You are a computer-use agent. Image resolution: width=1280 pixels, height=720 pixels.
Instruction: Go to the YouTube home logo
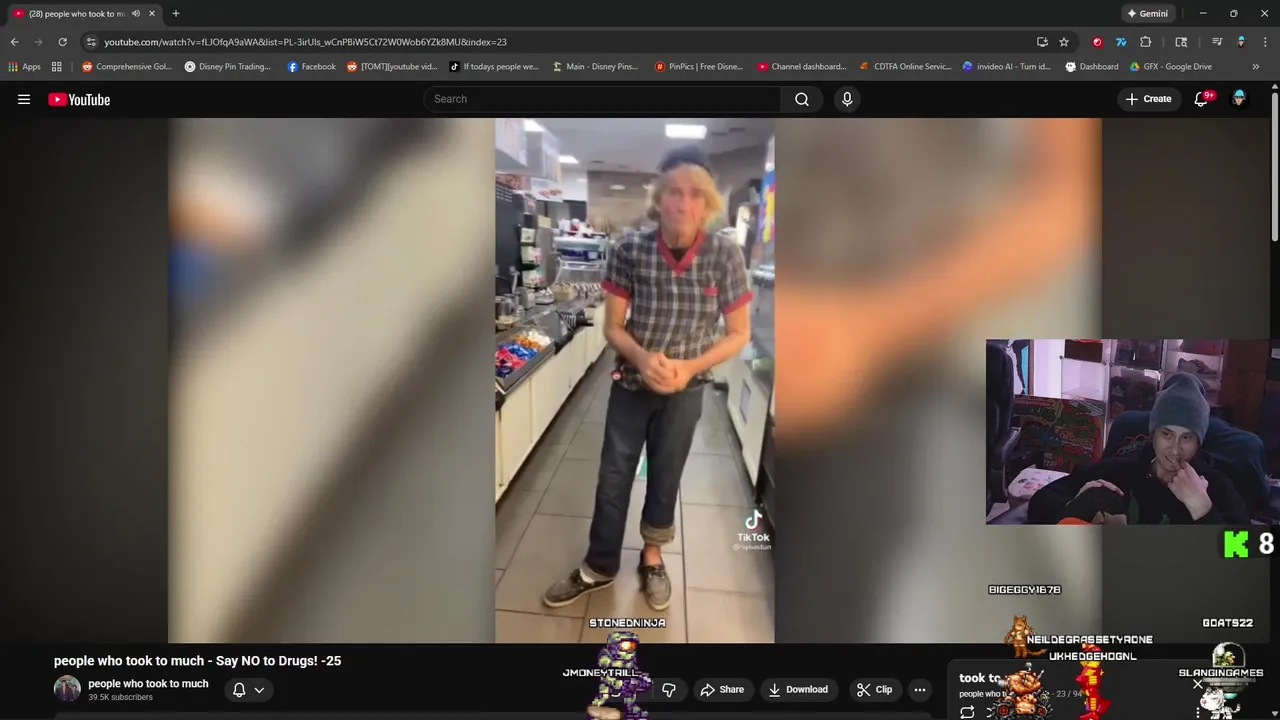click(x=79, y=99)
